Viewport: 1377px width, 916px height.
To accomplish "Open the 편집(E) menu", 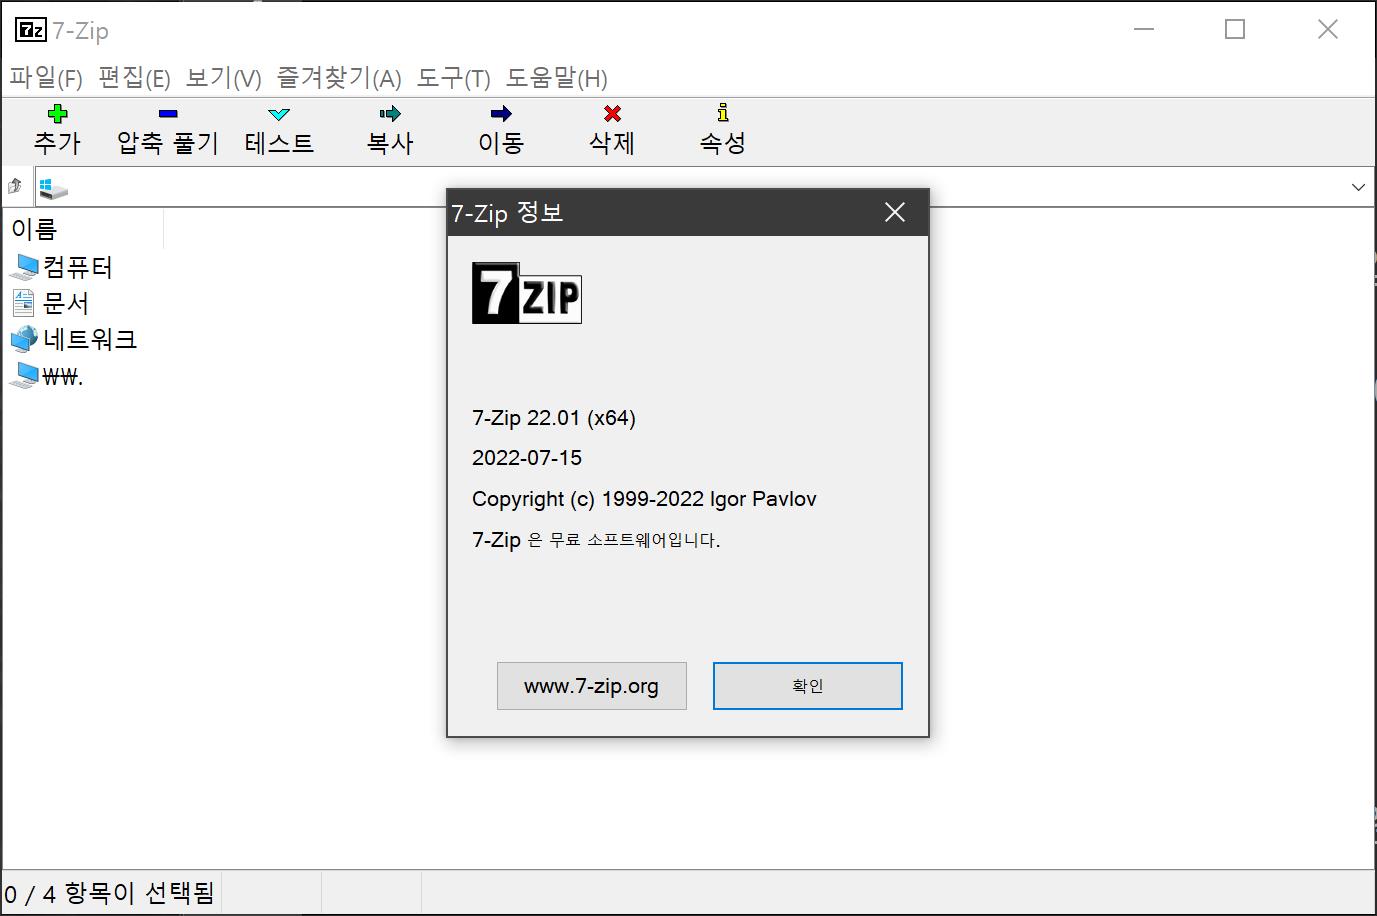I will tap(134, 78).
